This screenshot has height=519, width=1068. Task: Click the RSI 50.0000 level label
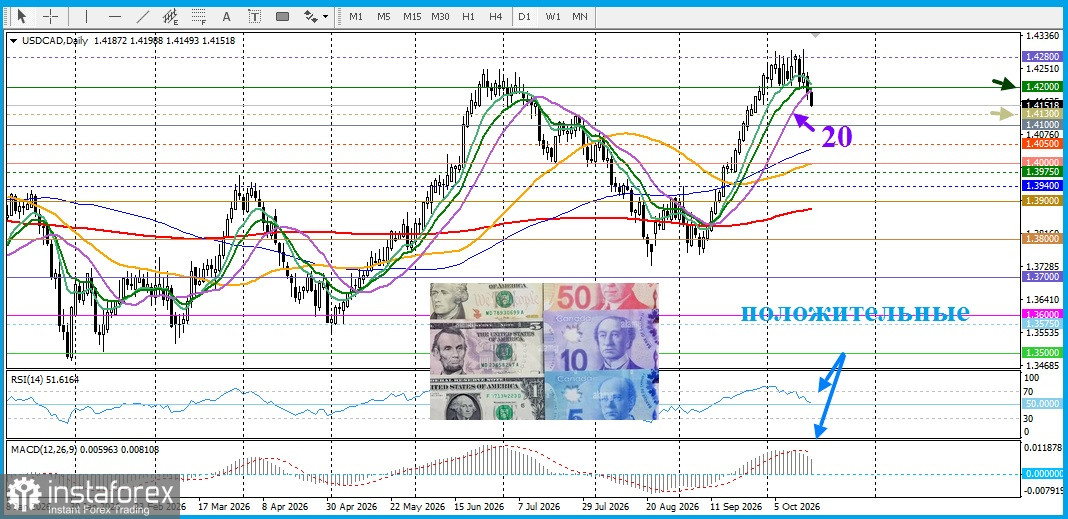[x=1042, y=404]
